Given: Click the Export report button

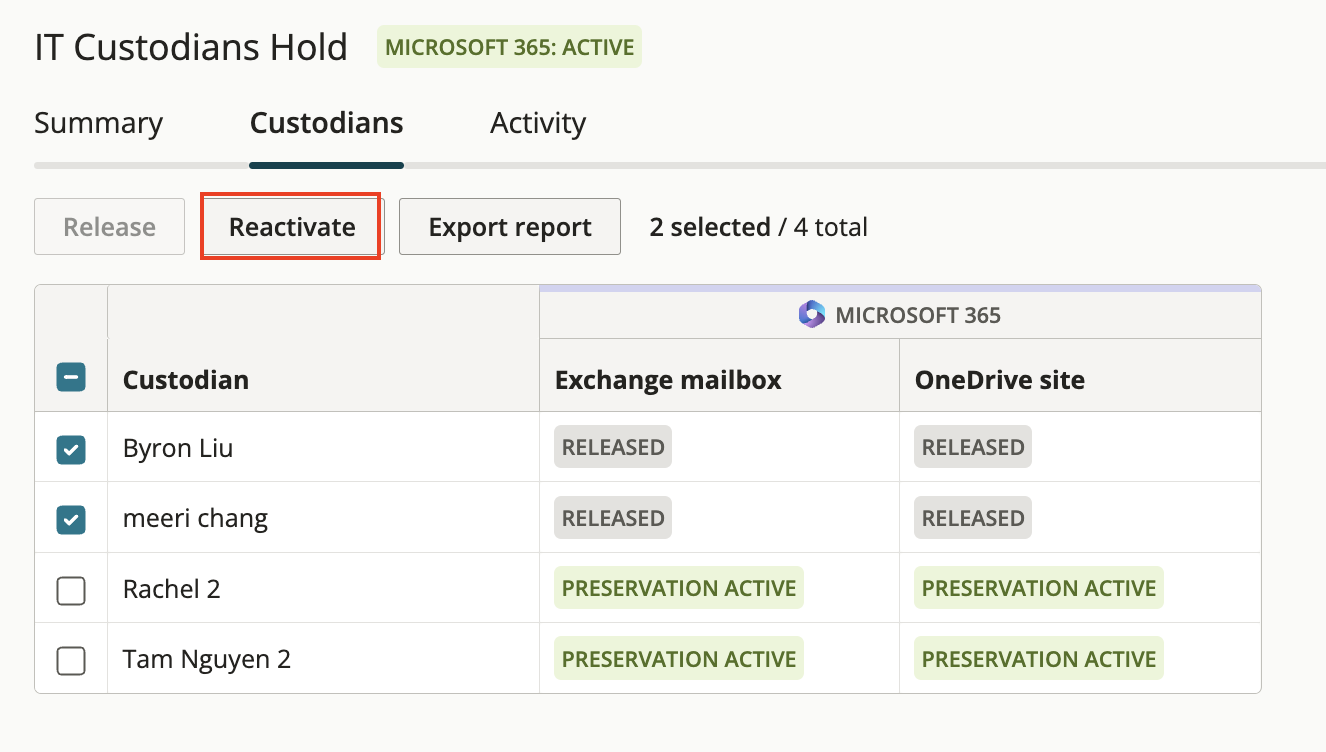Looking at the screenshot, I should [510, 227].
